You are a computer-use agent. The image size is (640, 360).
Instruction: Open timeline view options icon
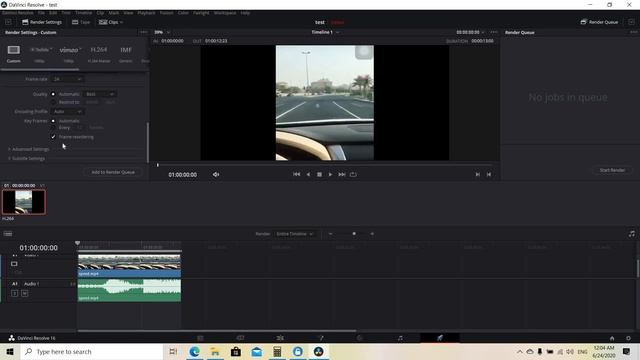pyautogui.click(x=8, y=234)
